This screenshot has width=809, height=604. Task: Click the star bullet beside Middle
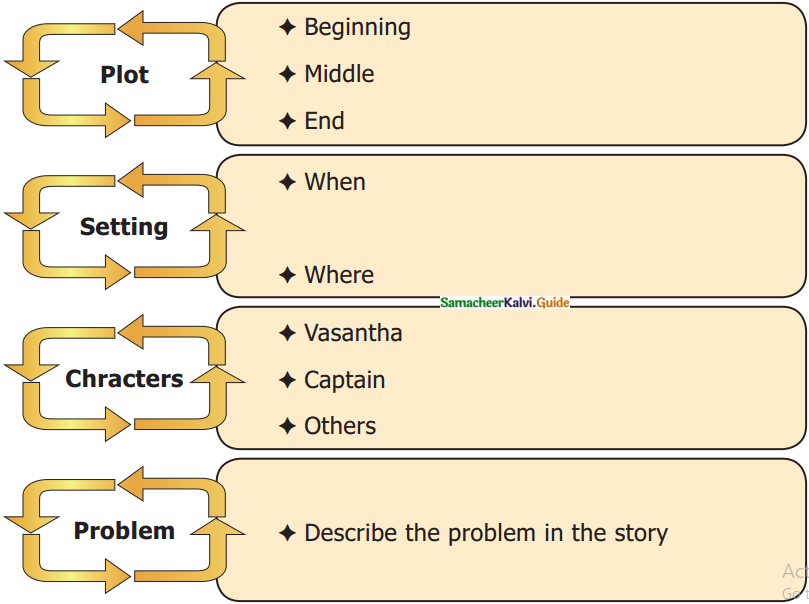pos(287,74)
